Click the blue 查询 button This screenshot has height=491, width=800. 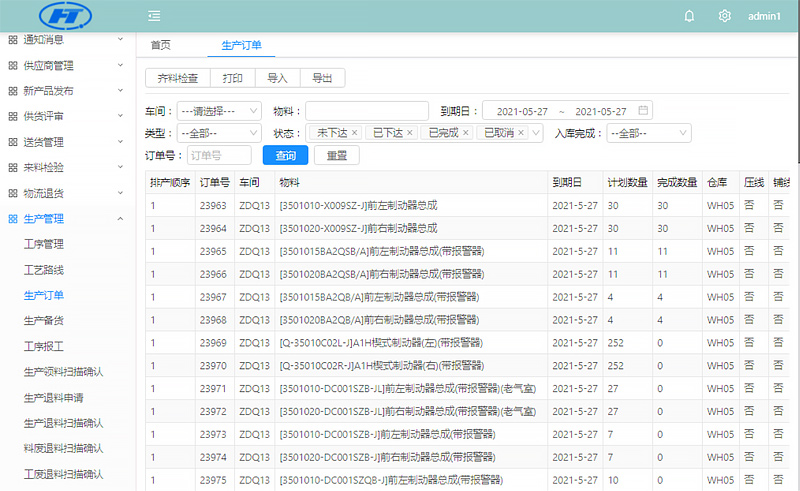pos(286,155)
